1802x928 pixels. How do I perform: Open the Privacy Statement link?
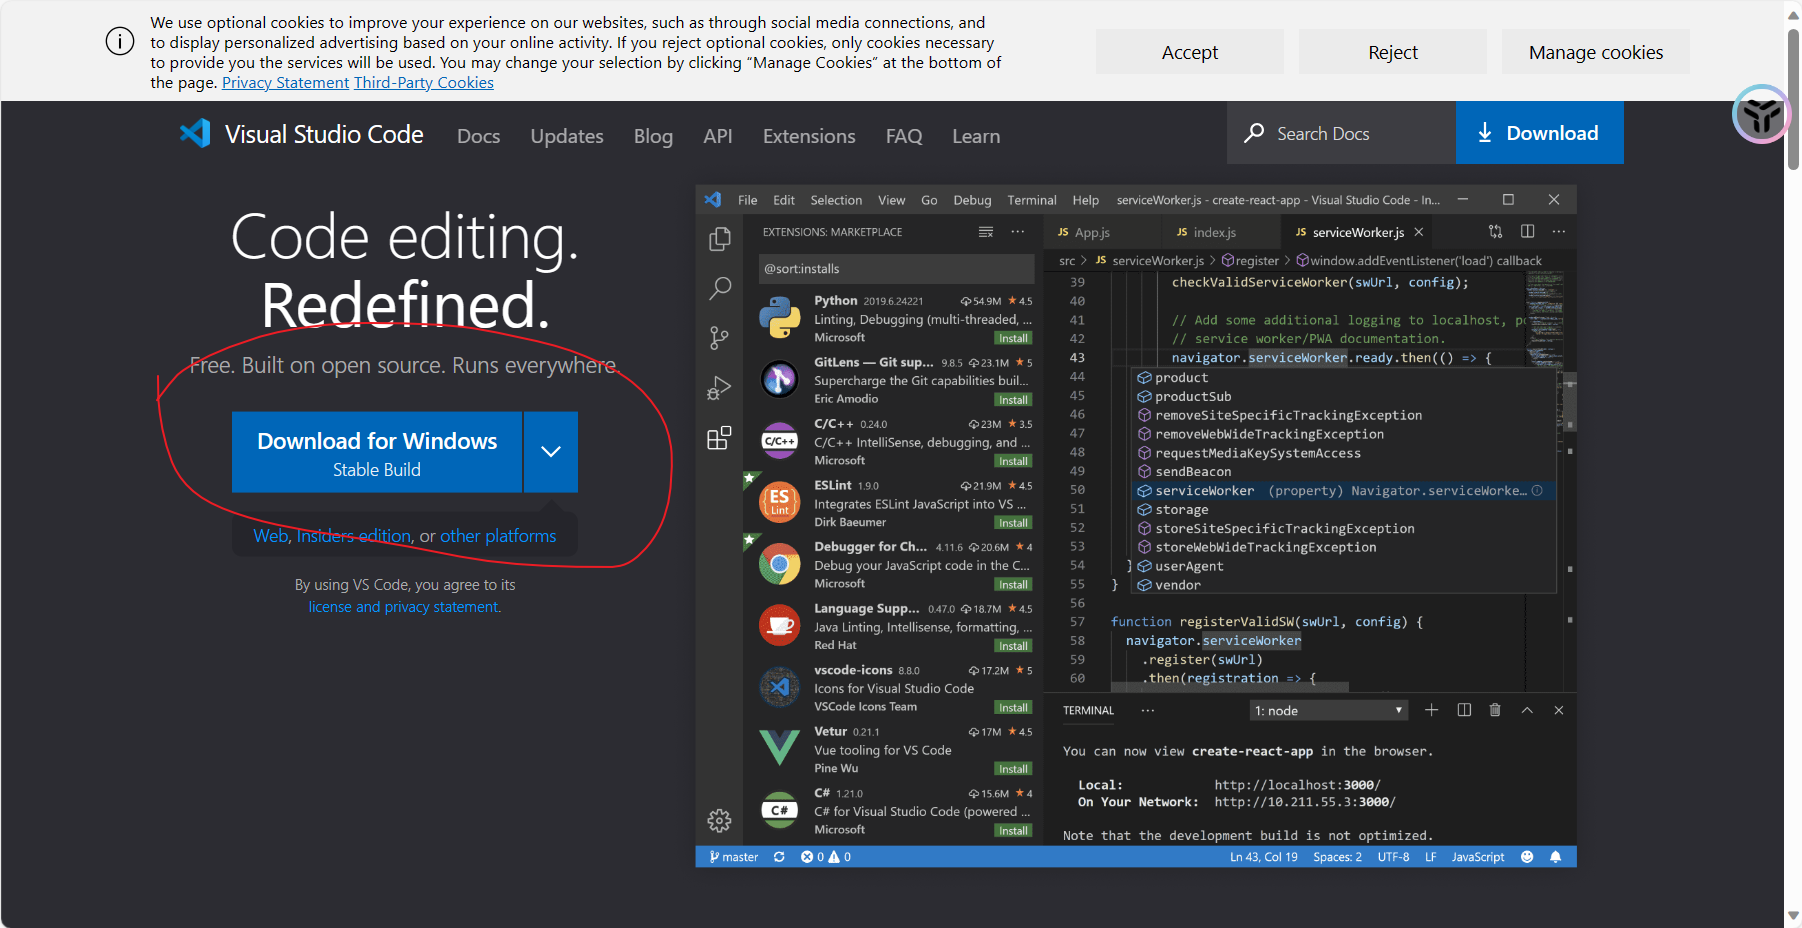(x=285, y=83)
